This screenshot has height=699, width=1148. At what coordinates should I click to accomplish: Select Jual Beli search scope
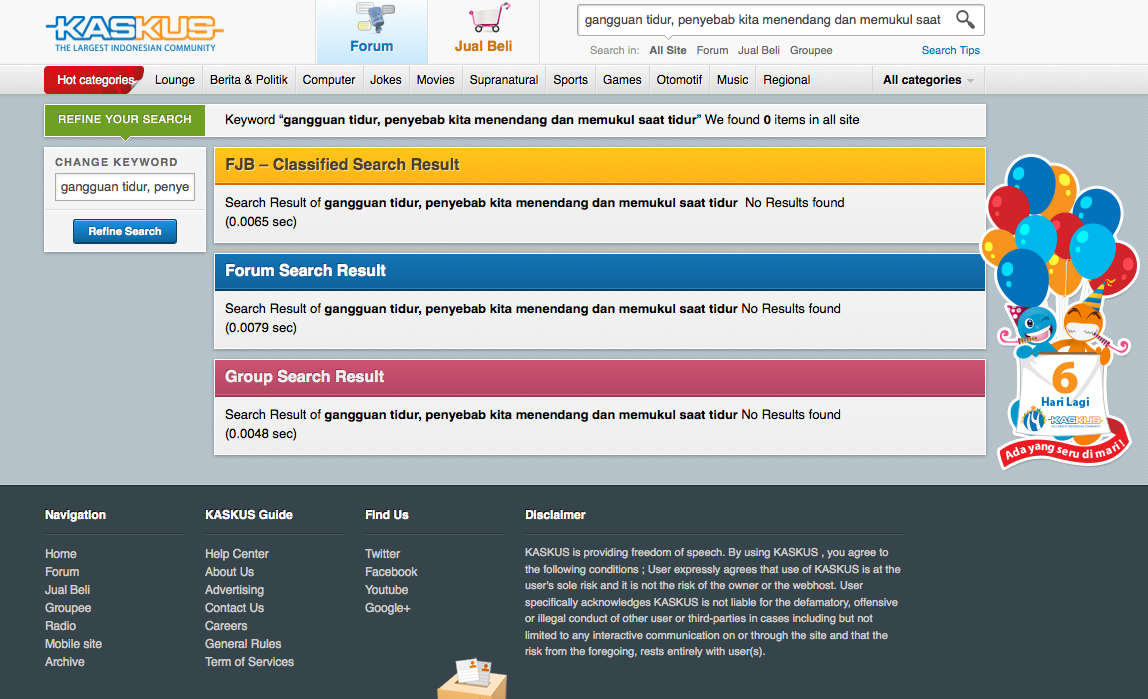(758, 51)
